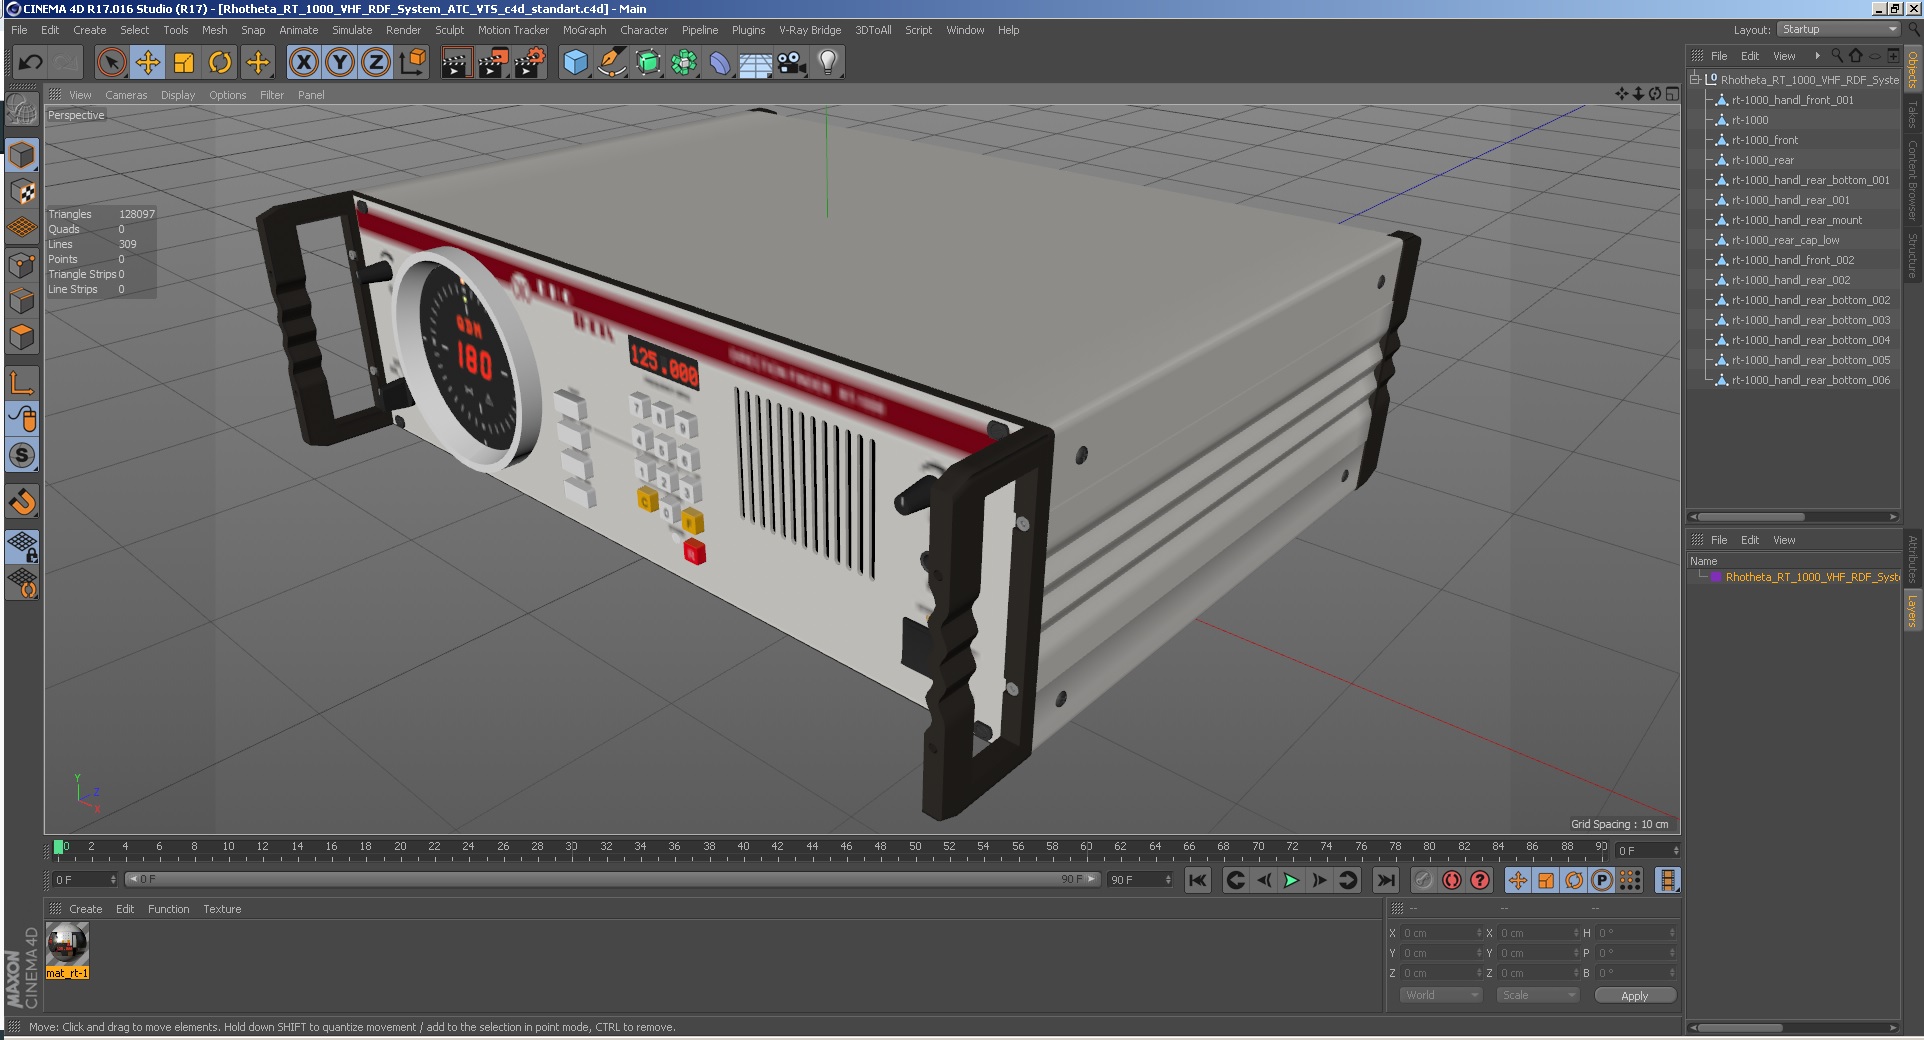1924x1040 pixels.
Task: Click the Undo arrow icon
Action: click(x=31, y=63)
